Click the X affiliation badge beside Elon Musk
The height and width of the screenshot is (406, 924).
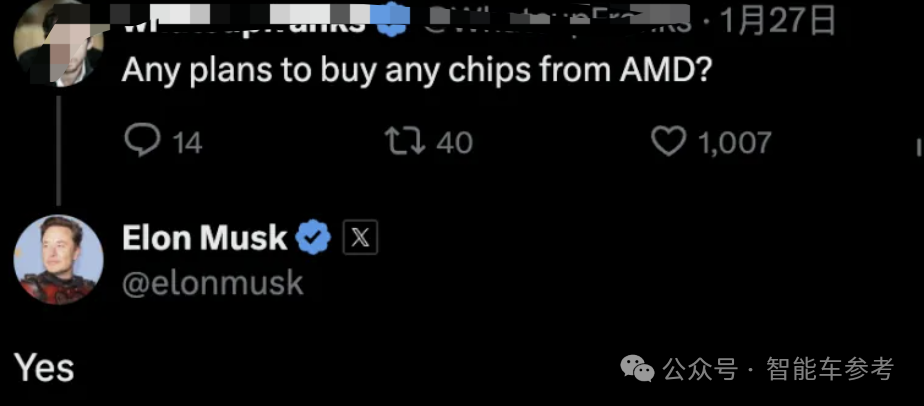click(360, 238)
